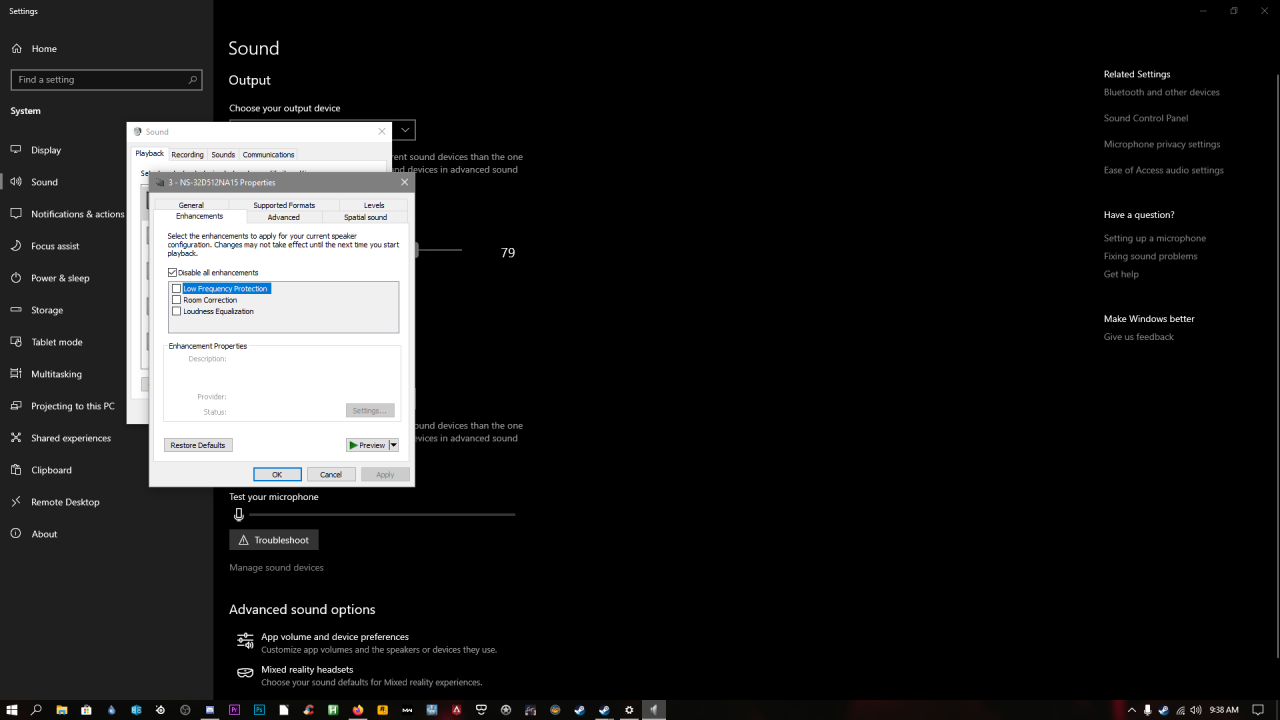Click the master volume slider handle

tap(416, 251)
